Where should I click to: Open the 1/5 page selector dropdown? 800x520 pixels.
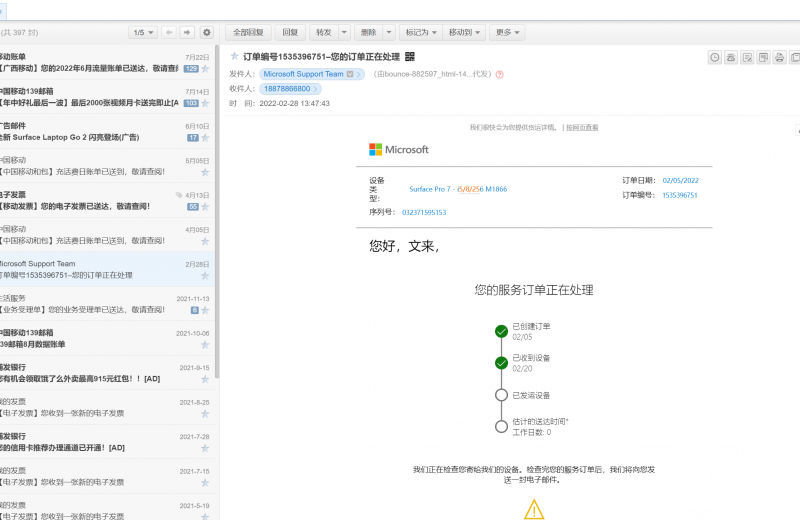(x=143, y=33)
